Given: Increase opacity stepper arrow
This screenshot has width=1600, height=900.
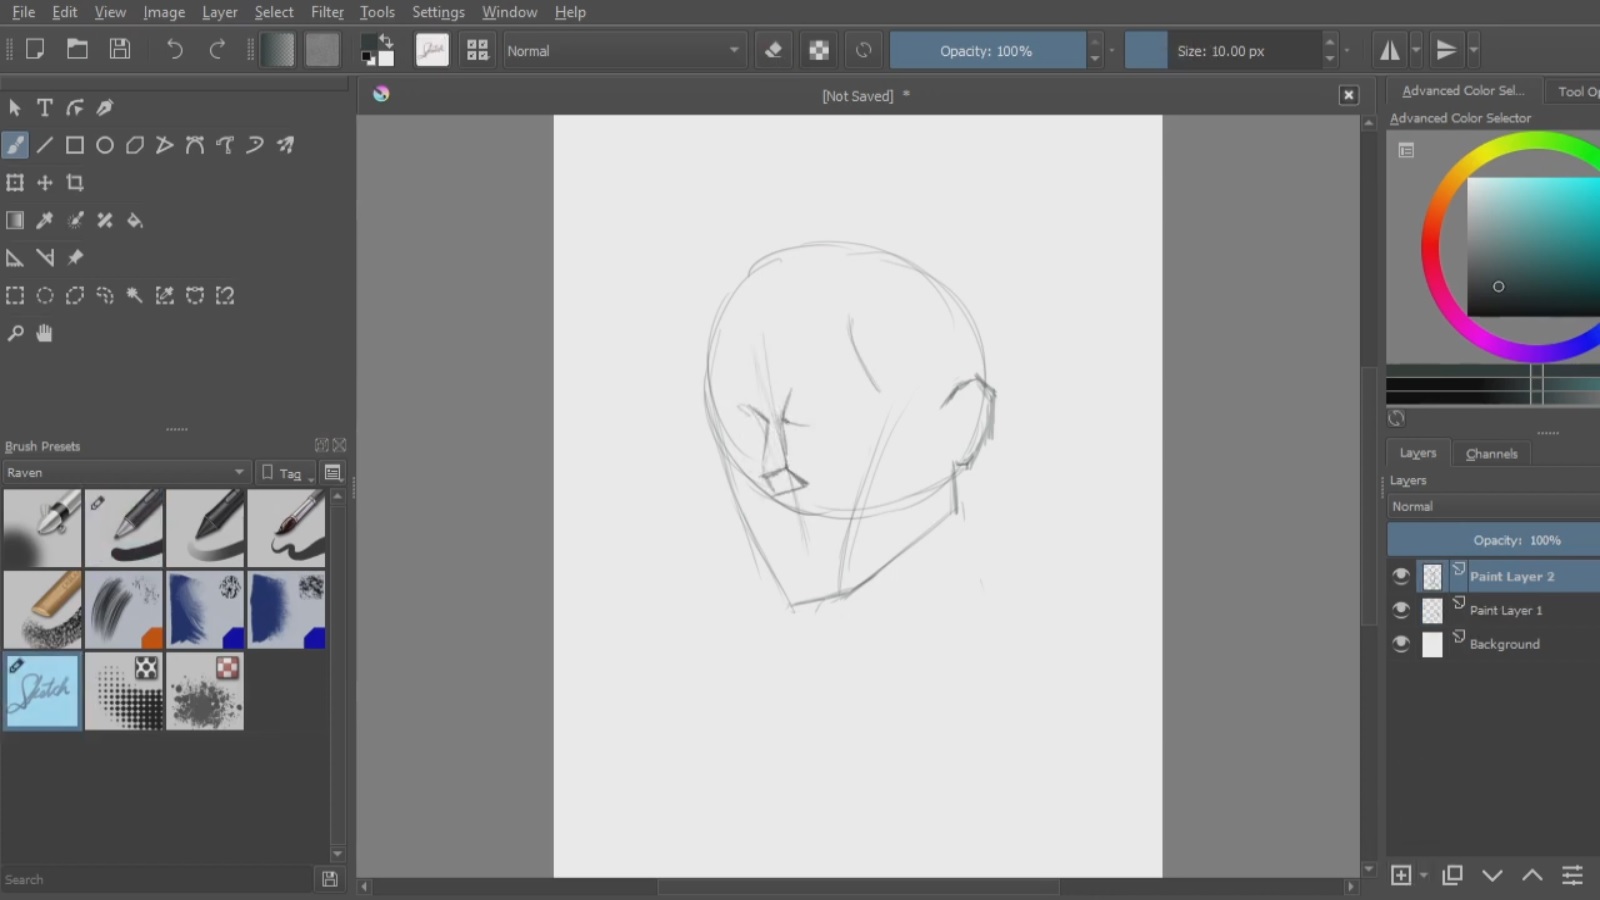Looking at the screenshot, I should tap(1095, 42).
